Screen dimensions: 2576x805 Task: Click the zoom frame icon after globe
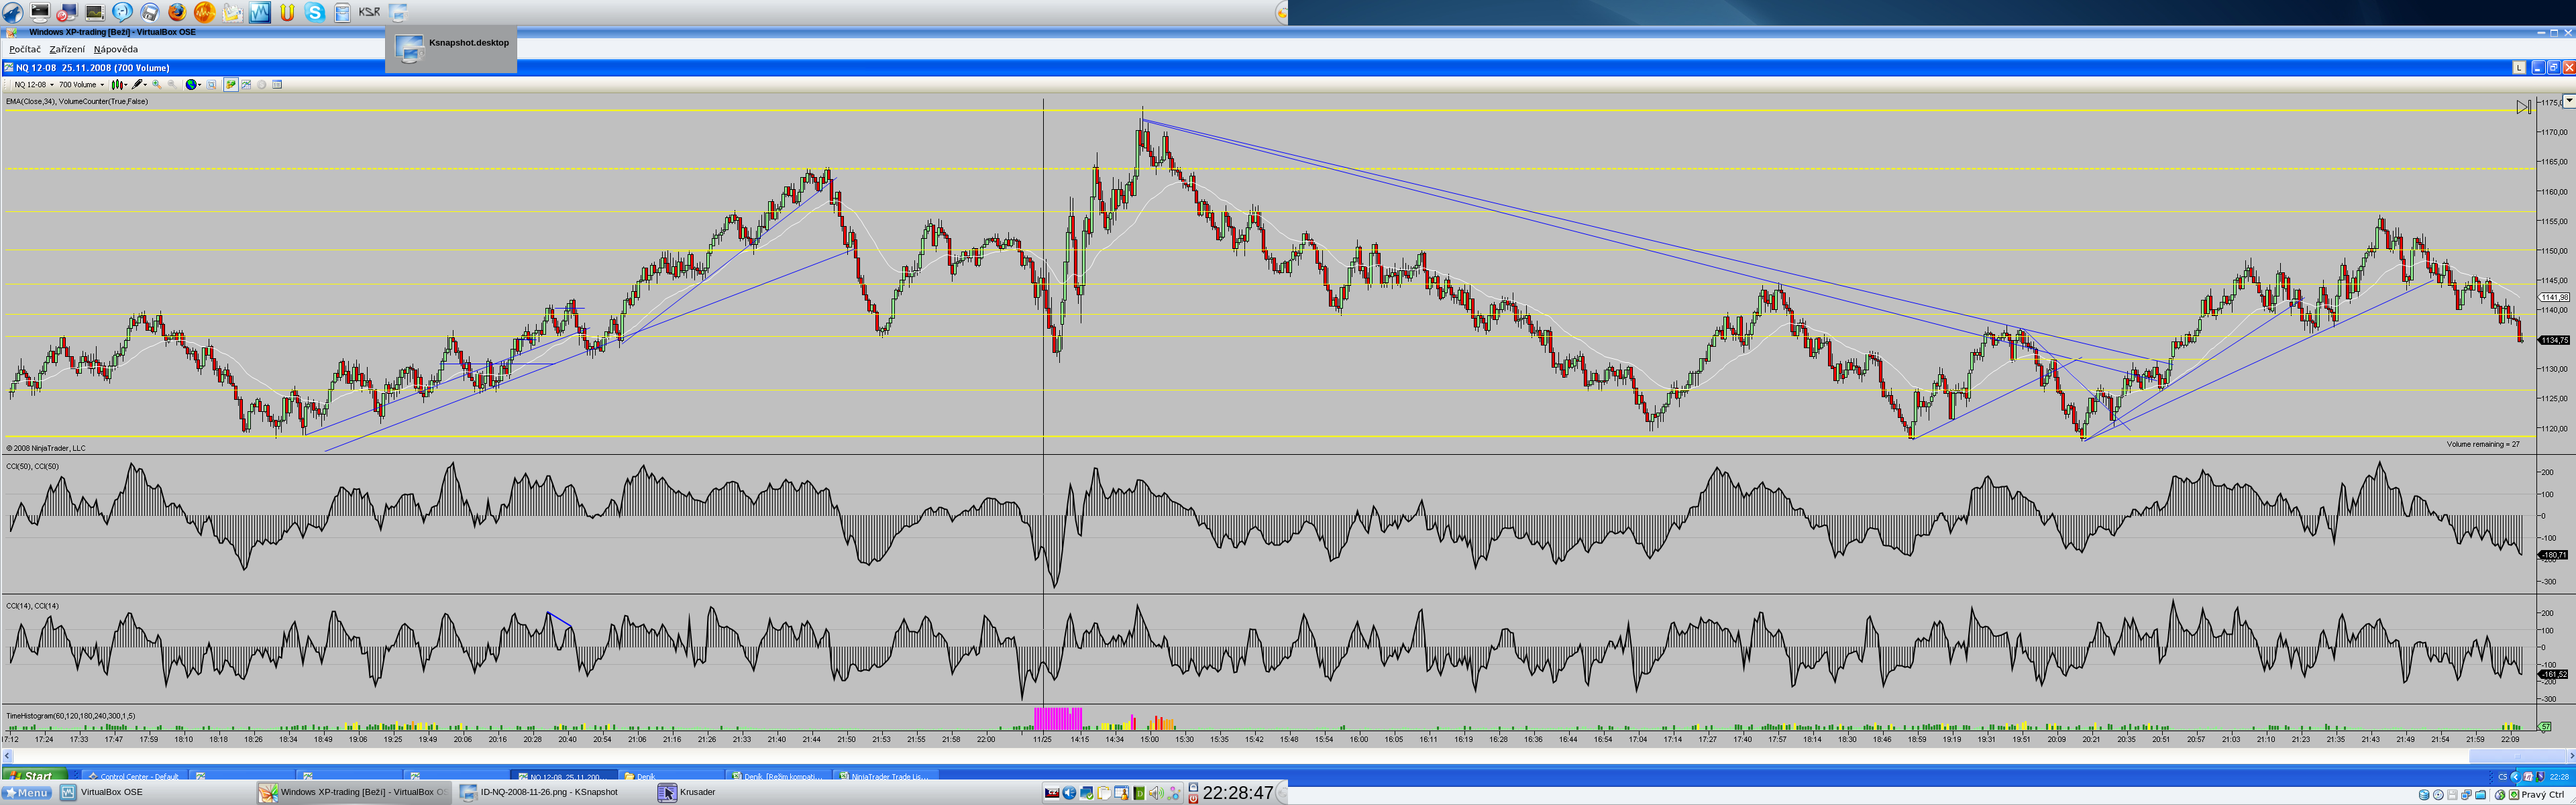tap(211, 85)
